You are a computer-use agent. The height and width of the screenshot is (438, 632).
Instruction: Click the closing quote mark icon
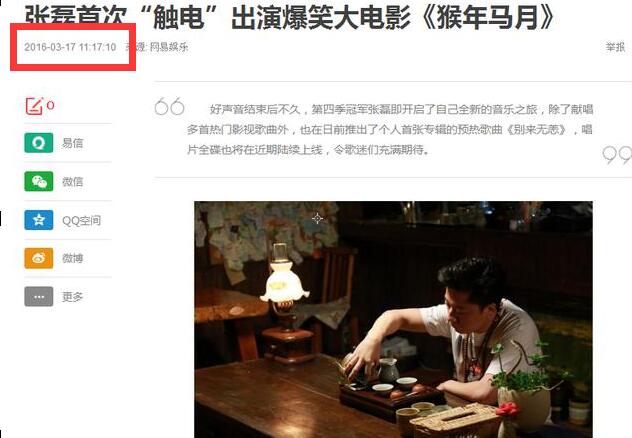coord(617,155)
